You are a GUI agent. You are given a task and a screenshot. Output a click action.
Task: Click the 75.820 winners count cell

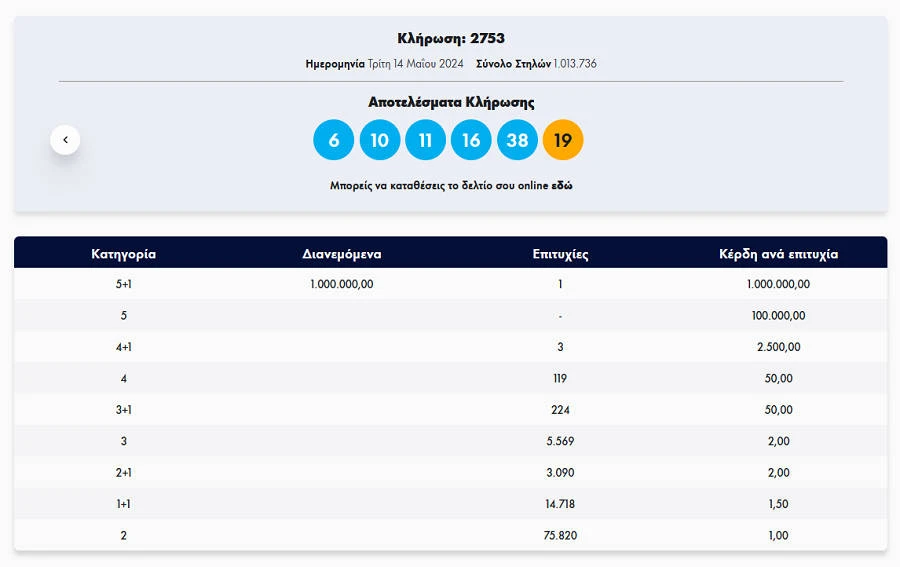tap(560, 535)
